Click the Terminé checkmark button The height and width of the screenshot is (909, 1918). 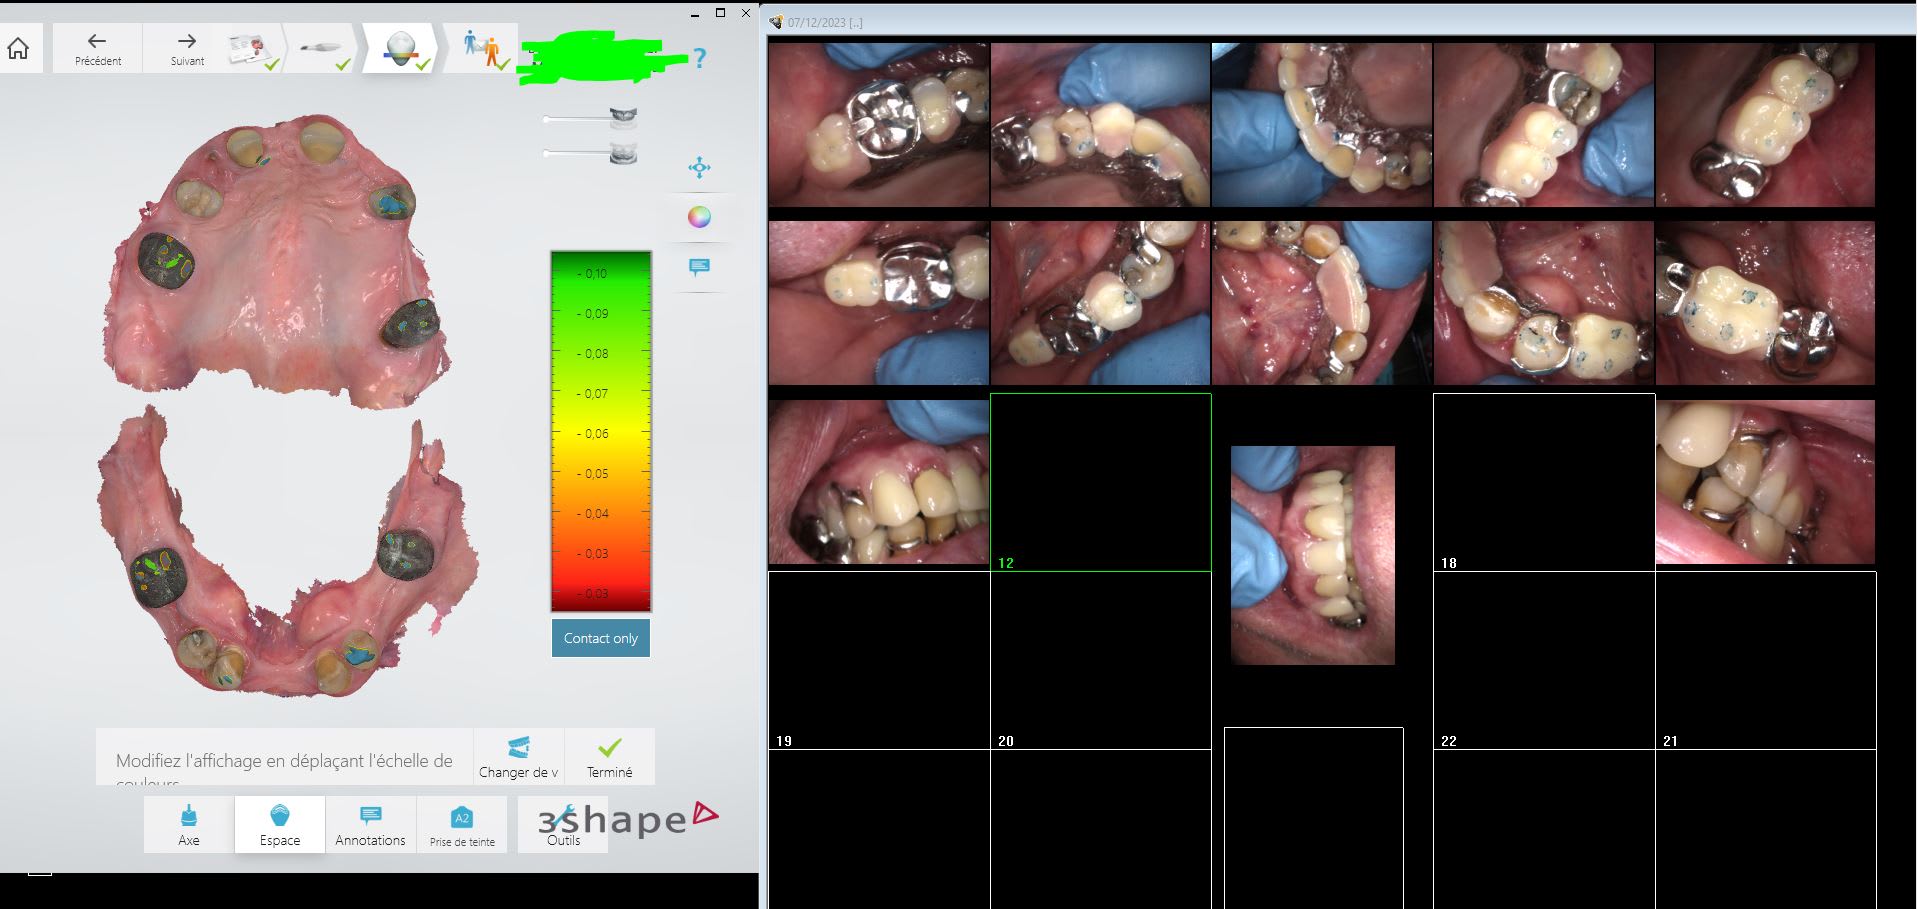click(609, 757)
